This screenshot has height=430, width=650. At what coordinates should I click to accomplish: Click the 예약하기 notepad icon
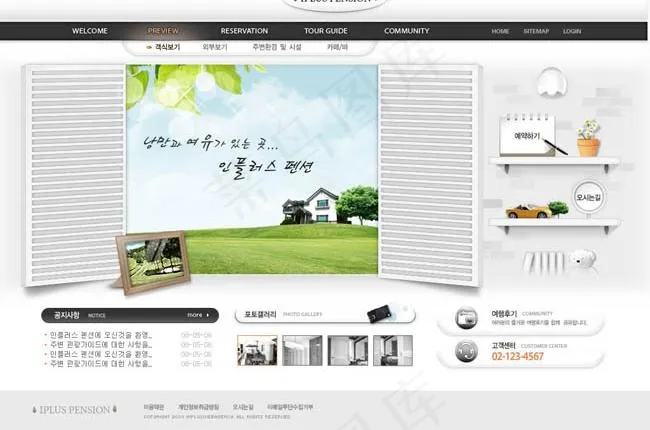pyautogui.click(x=527, y=135)
